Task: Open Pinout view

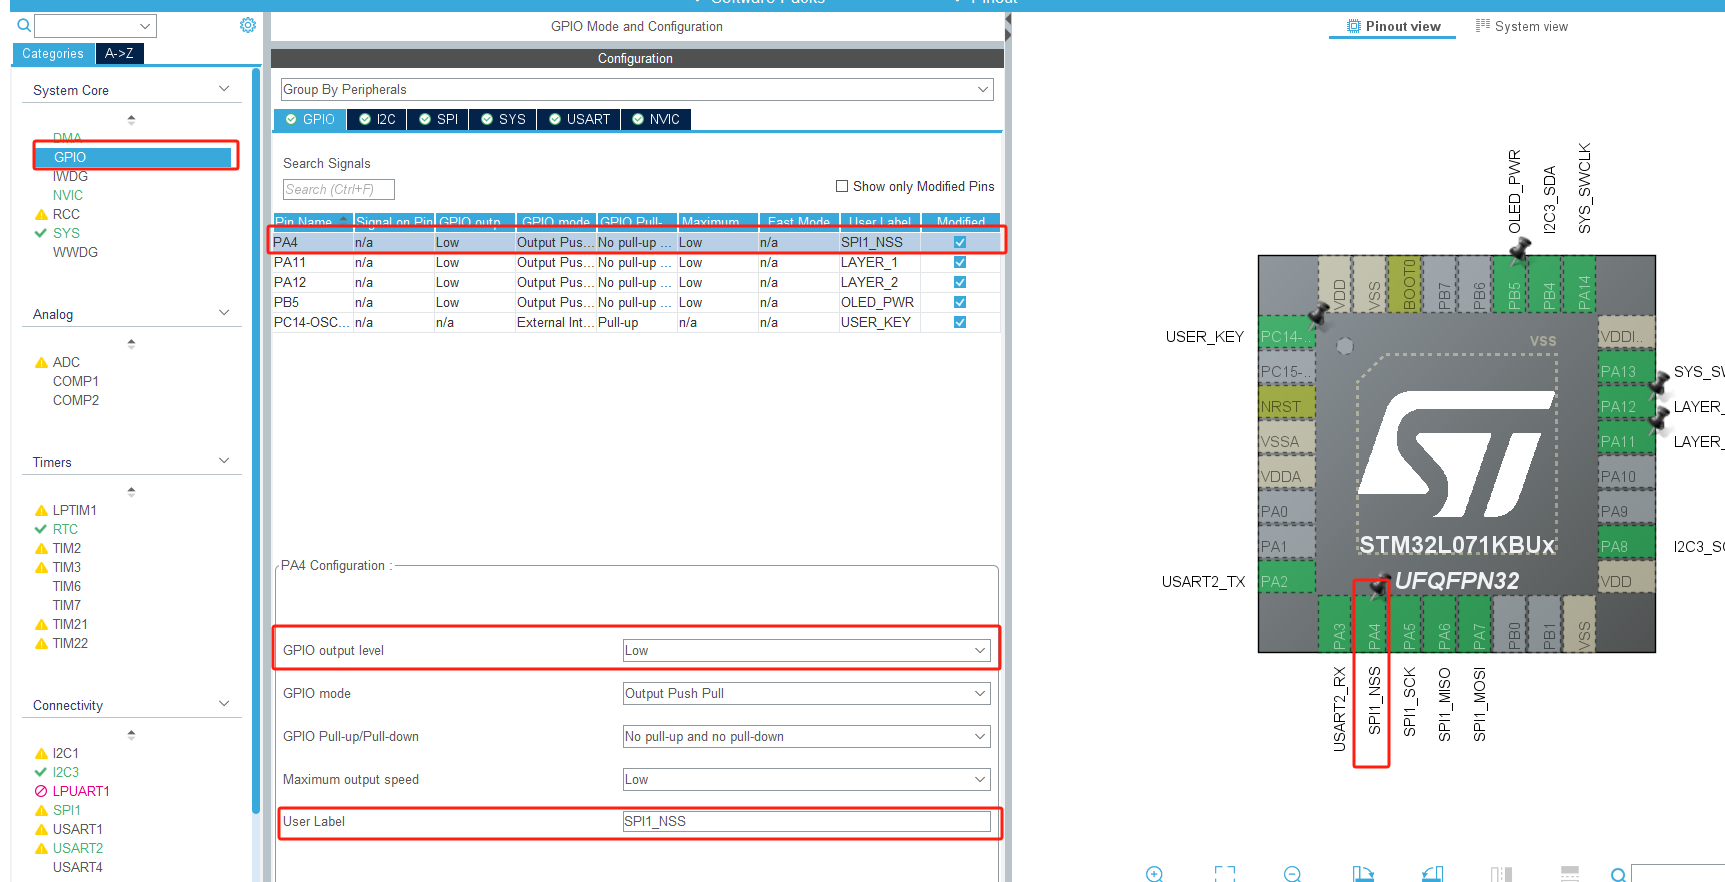Action: coord(1394,26)
